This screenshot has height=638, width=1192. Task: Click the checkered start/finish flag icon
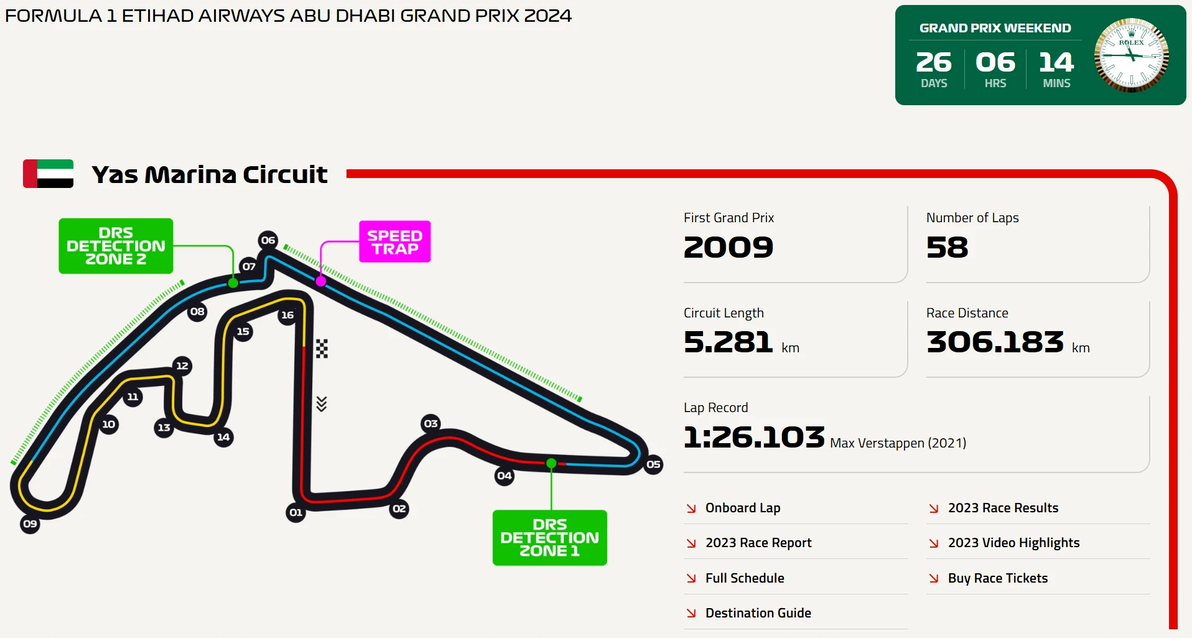point(322,348)
